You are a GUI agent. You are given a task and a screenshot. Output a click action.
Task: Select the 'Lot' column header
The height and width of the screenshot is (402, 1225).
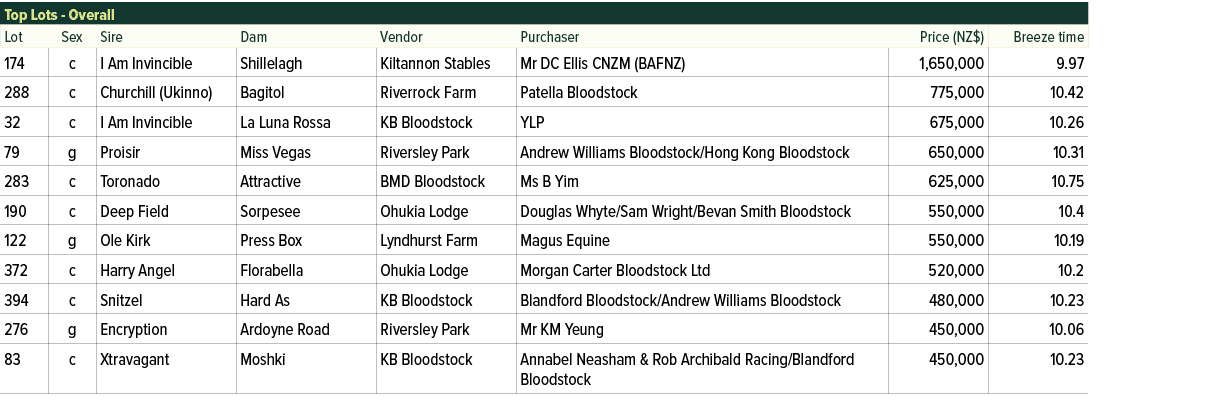13,37
